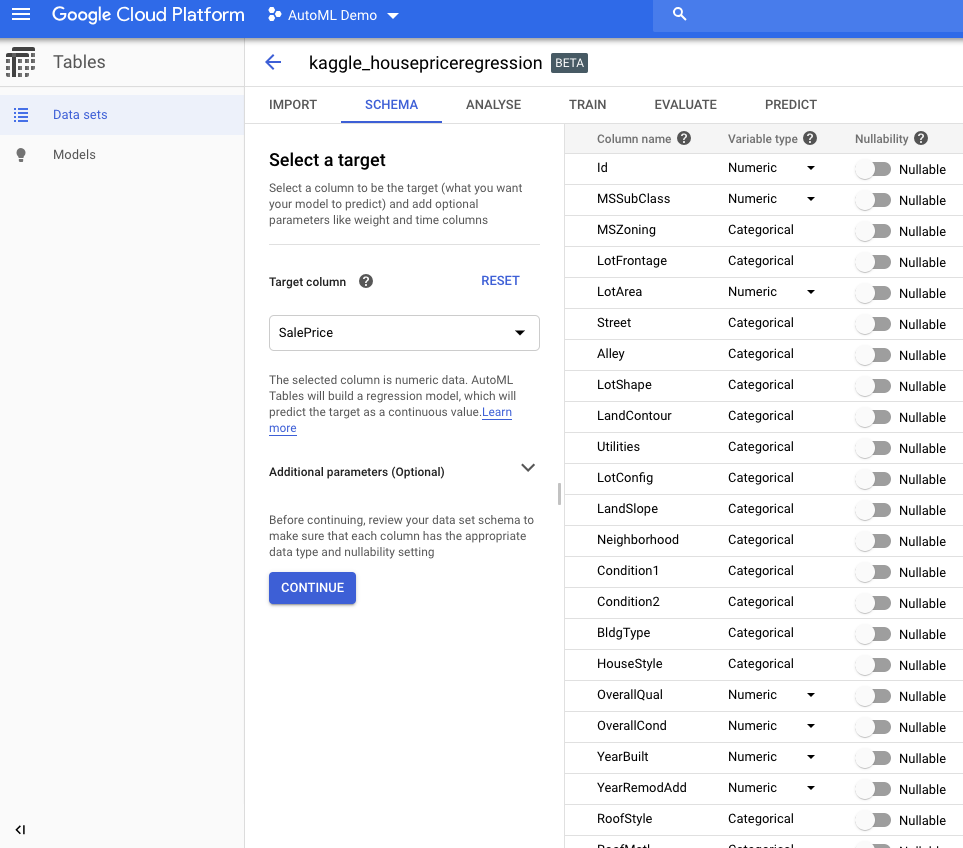The height and width of the screenshot is (848, 963).
Task: Open variable type dropdown for Id
Action: [x=811, y=168]
